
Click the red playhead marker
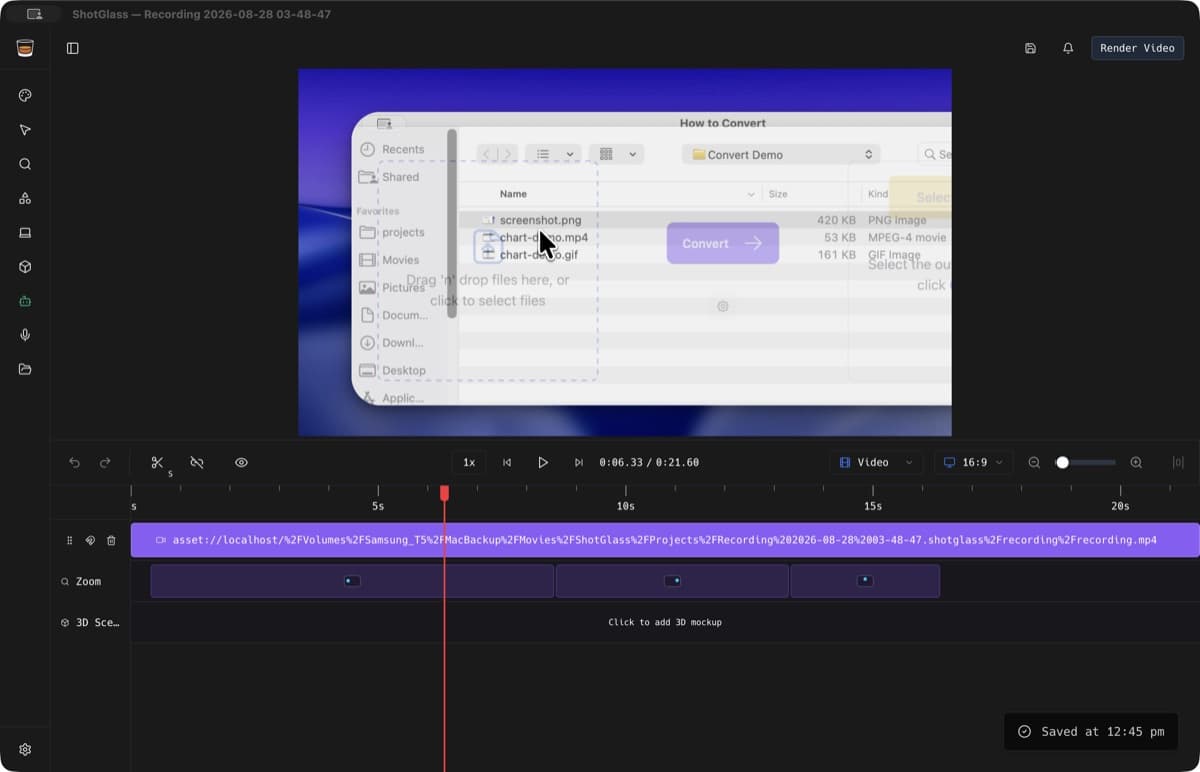(x=444, y=493)
